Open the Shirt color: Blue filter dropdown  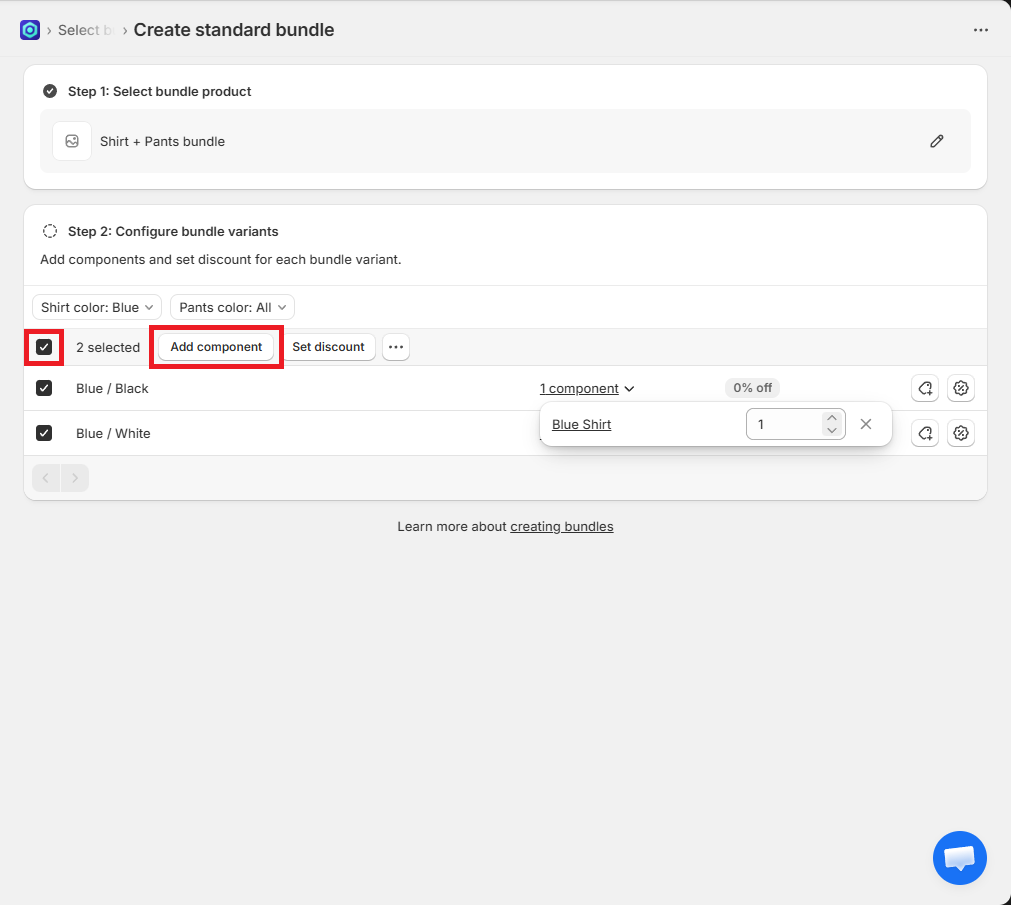click(97, 307)
